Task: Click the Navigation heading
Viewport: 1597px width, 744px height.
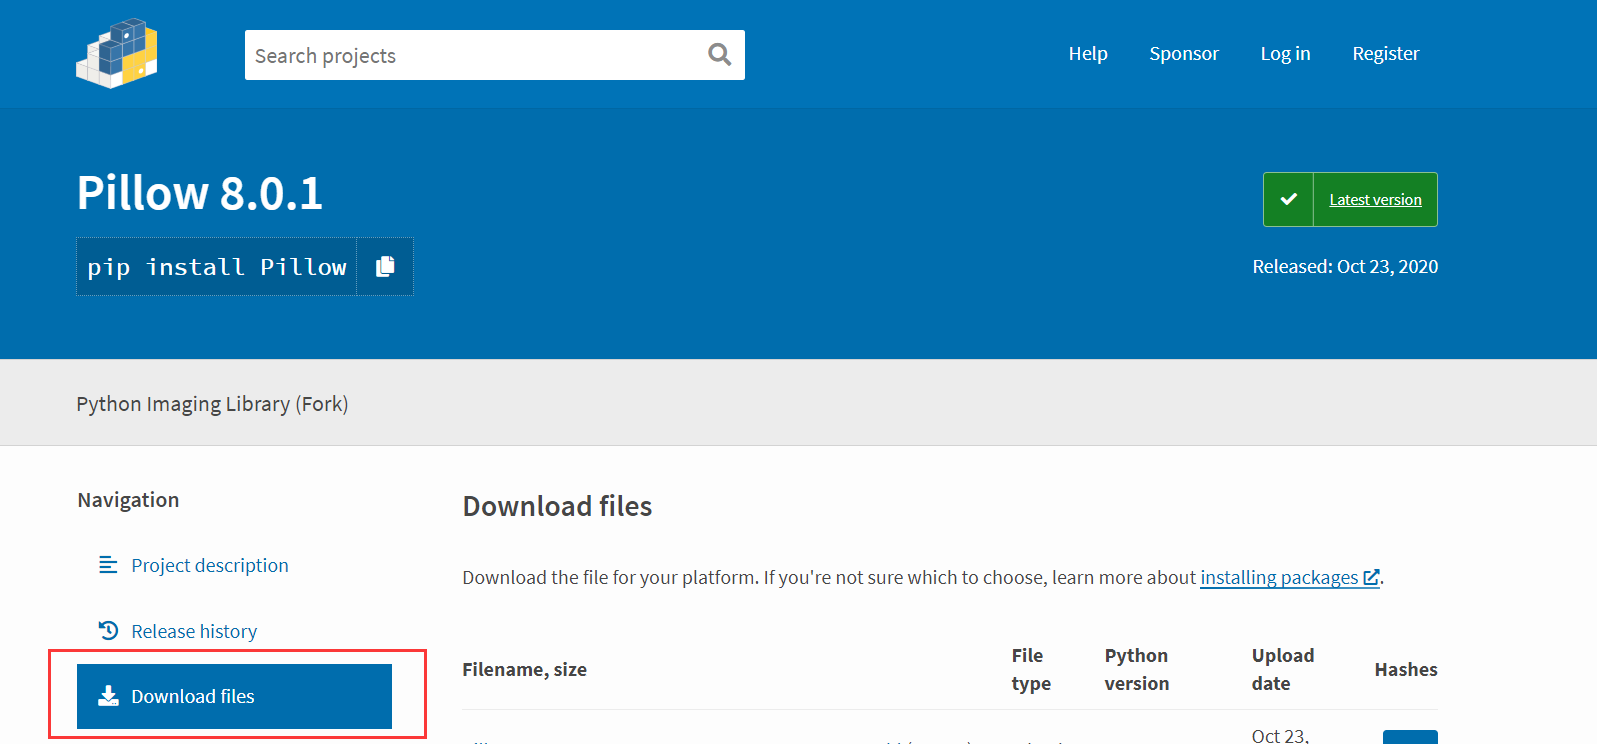Action: point(128,500)
